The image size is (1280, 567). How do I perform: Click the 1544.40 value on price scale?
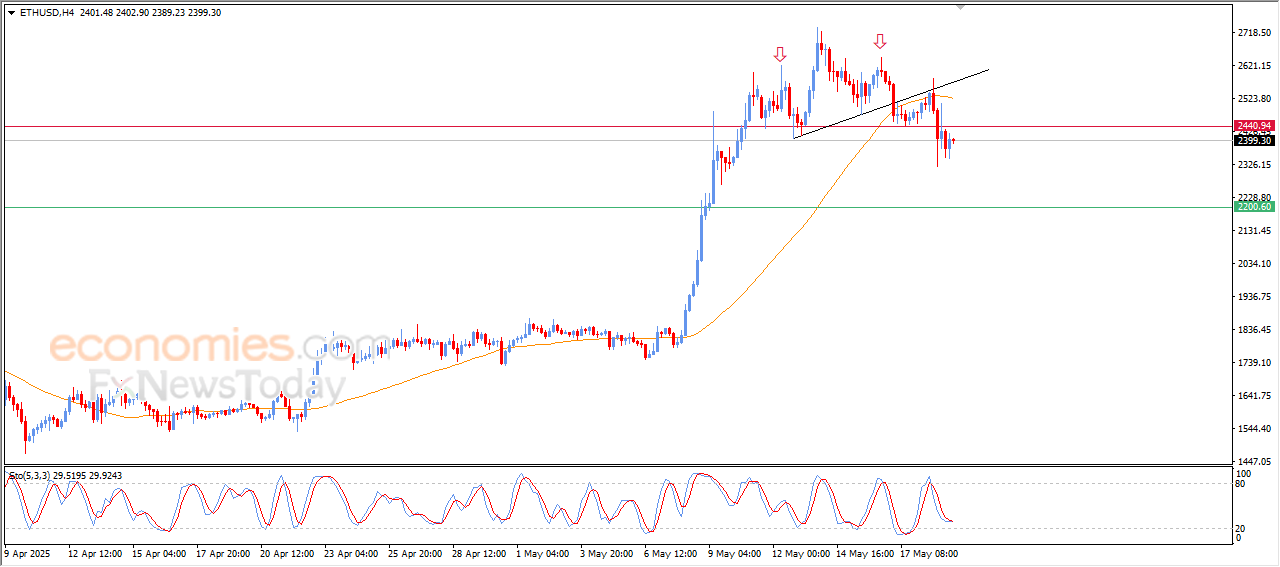(1254, 429)
